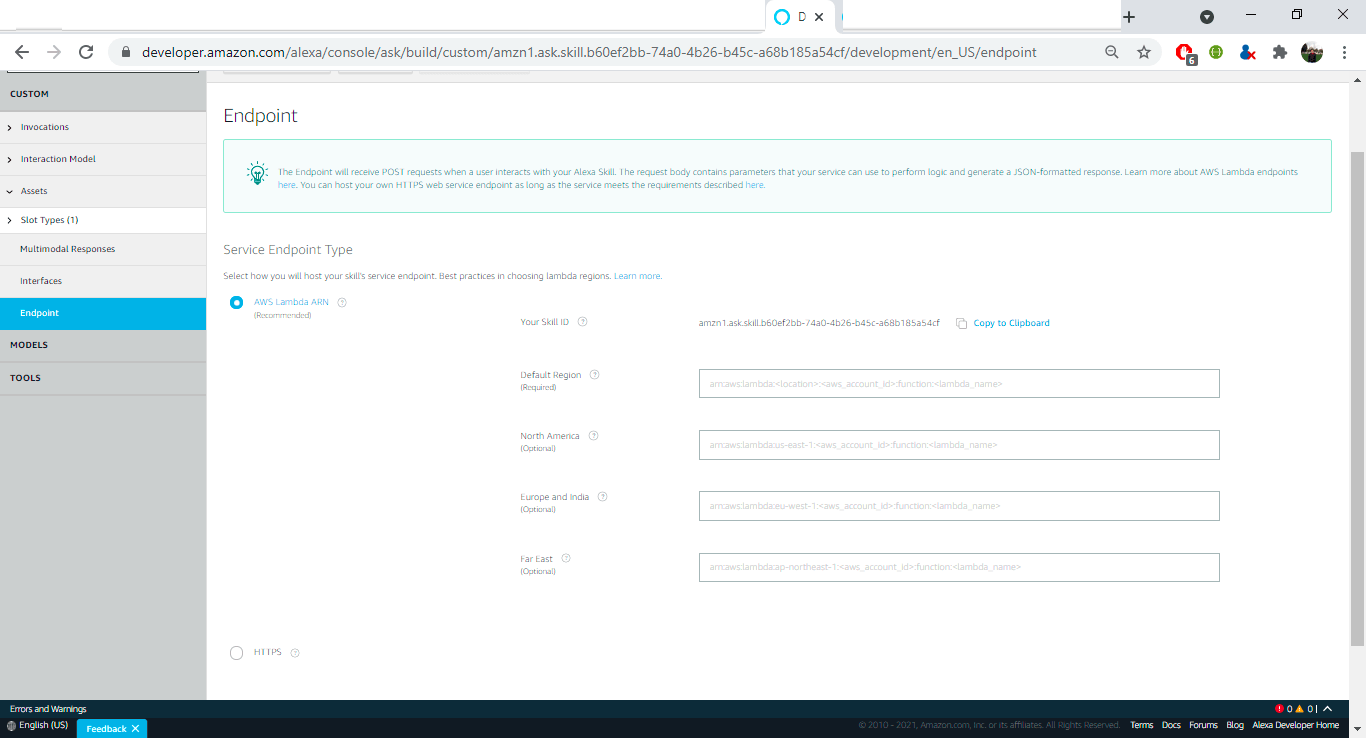This screenshot has height=738, width=1366.
Task: Expand the Assets section
Action: click(x=103, y=191)
